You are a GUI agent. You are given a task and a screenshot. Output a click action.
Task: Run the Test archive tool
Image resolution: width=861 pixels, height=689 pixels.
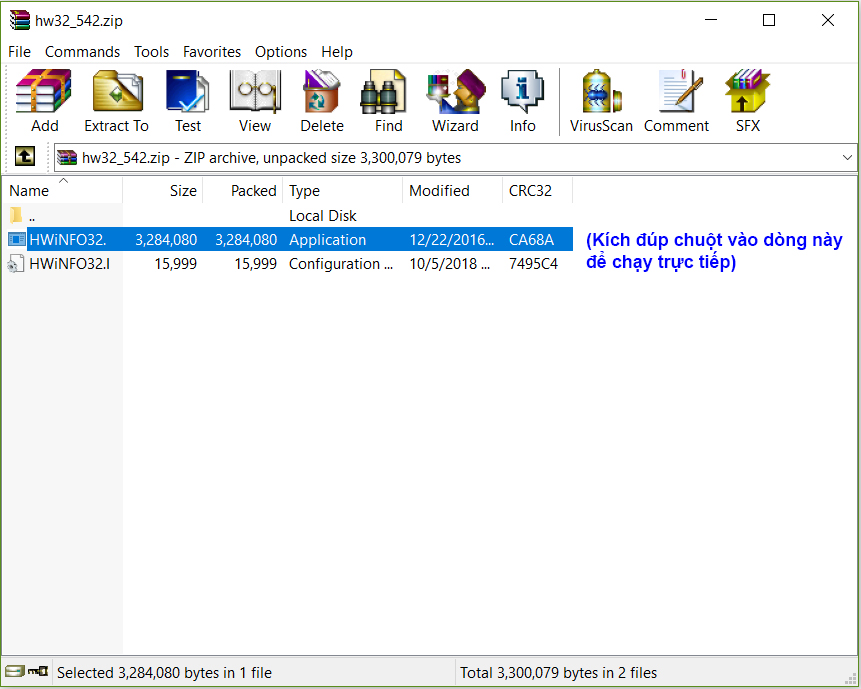[188, 100]
